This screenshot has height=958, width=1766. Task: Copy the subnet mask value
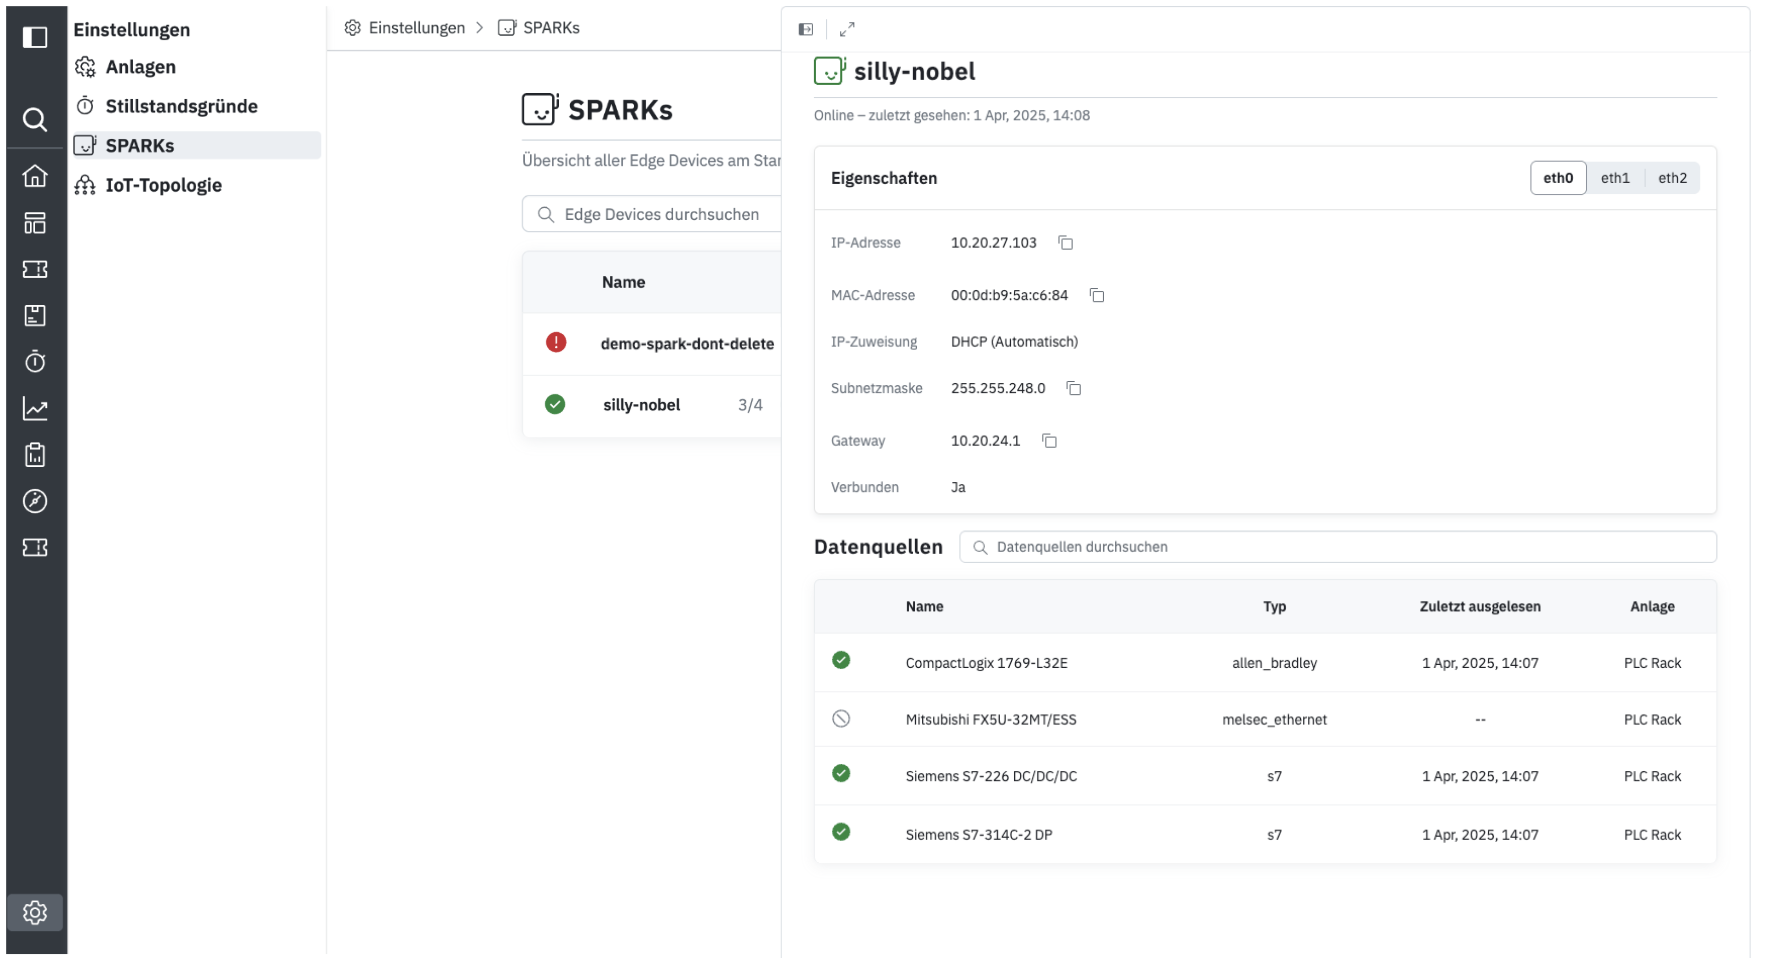[1073, 388]
